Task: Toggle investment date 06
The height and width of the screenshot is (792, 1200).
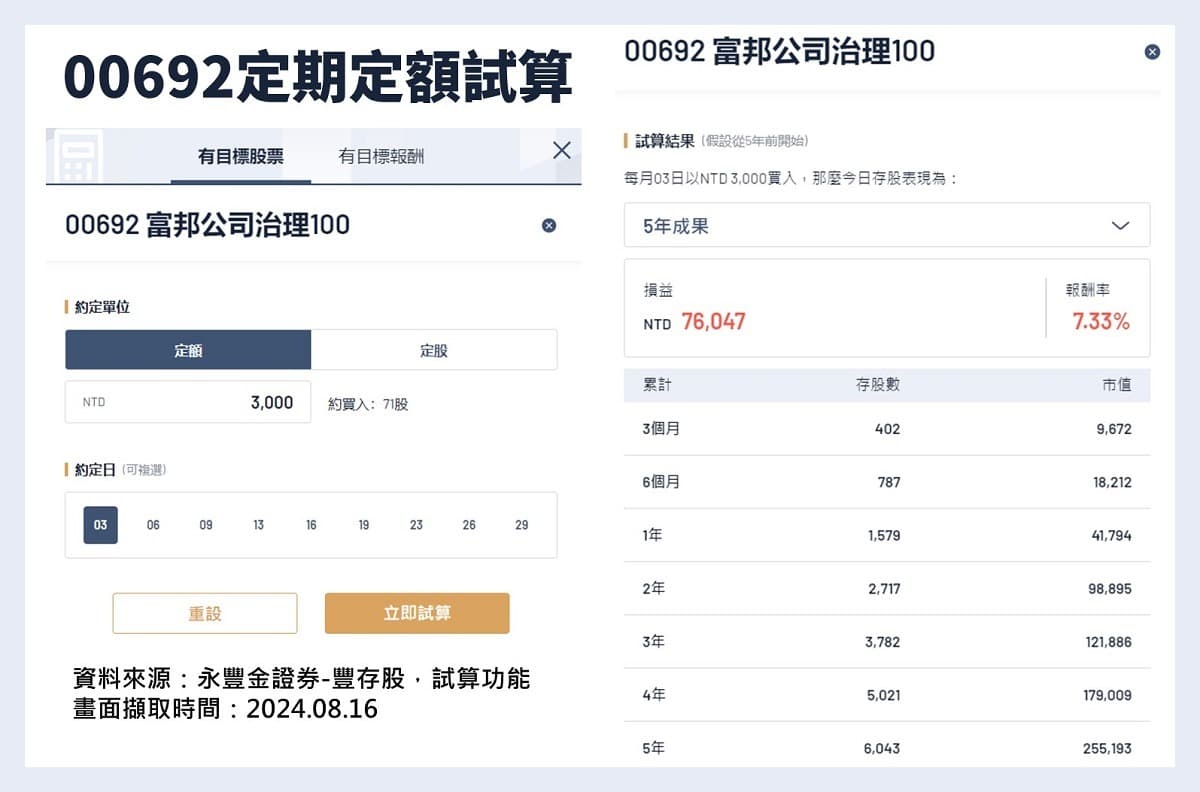Action: point(152,525)
